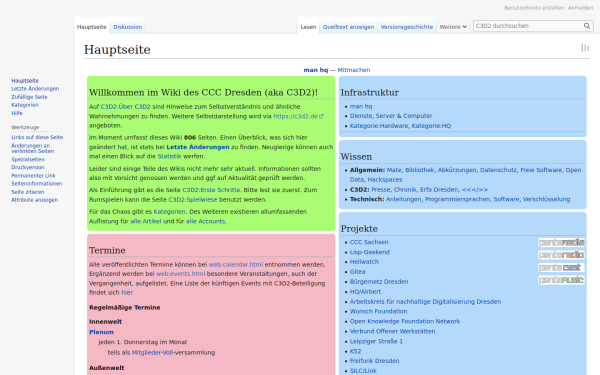Screen dimensions: 600x375
Task: Select the Hauptseite page tab
Action: click(x=91, y=27)
